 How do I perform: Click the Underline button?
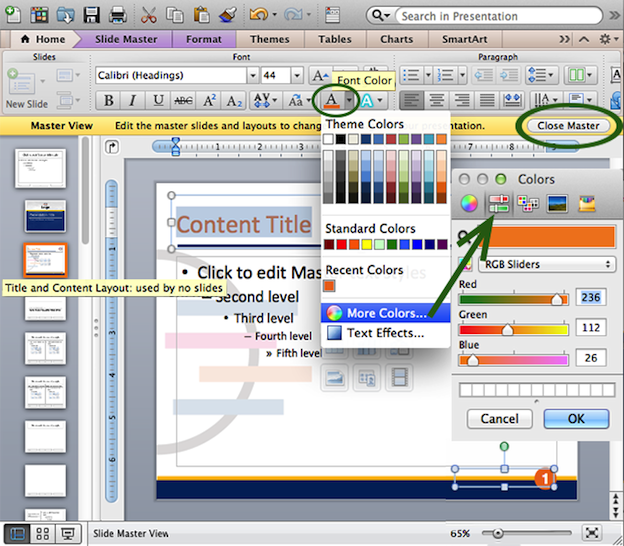tap(157, 100)
